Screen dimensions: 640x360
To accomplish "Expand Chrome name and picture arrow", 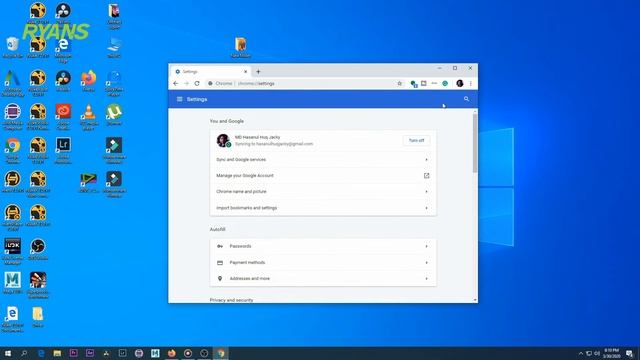I will click(427, 191).
